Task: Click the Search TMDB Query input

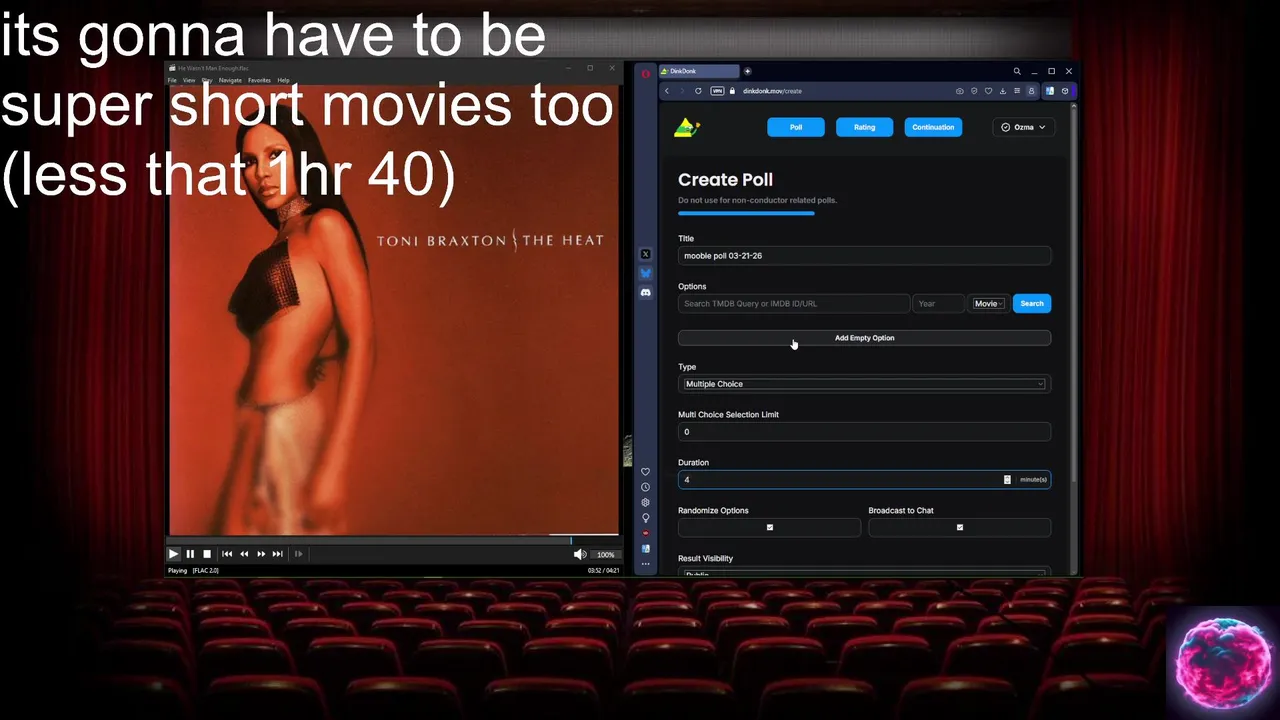Action: click(794, 303)
